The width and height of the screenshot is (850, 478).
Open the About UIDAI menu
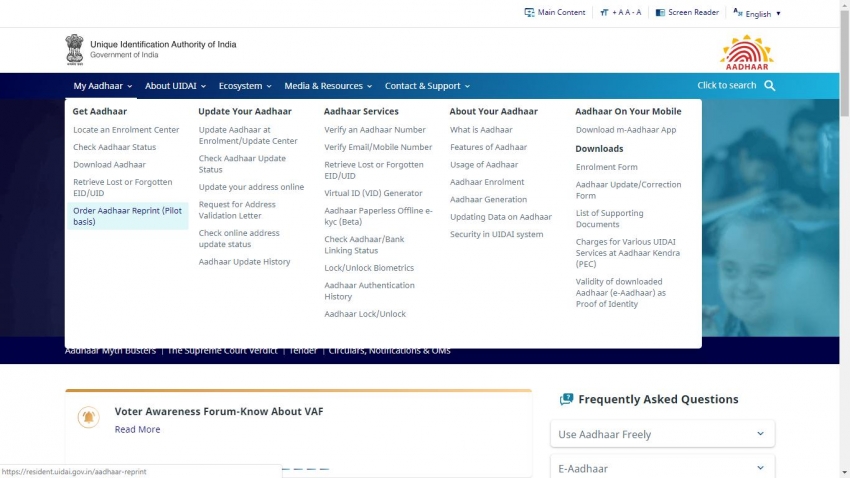(x=175, y=86)
